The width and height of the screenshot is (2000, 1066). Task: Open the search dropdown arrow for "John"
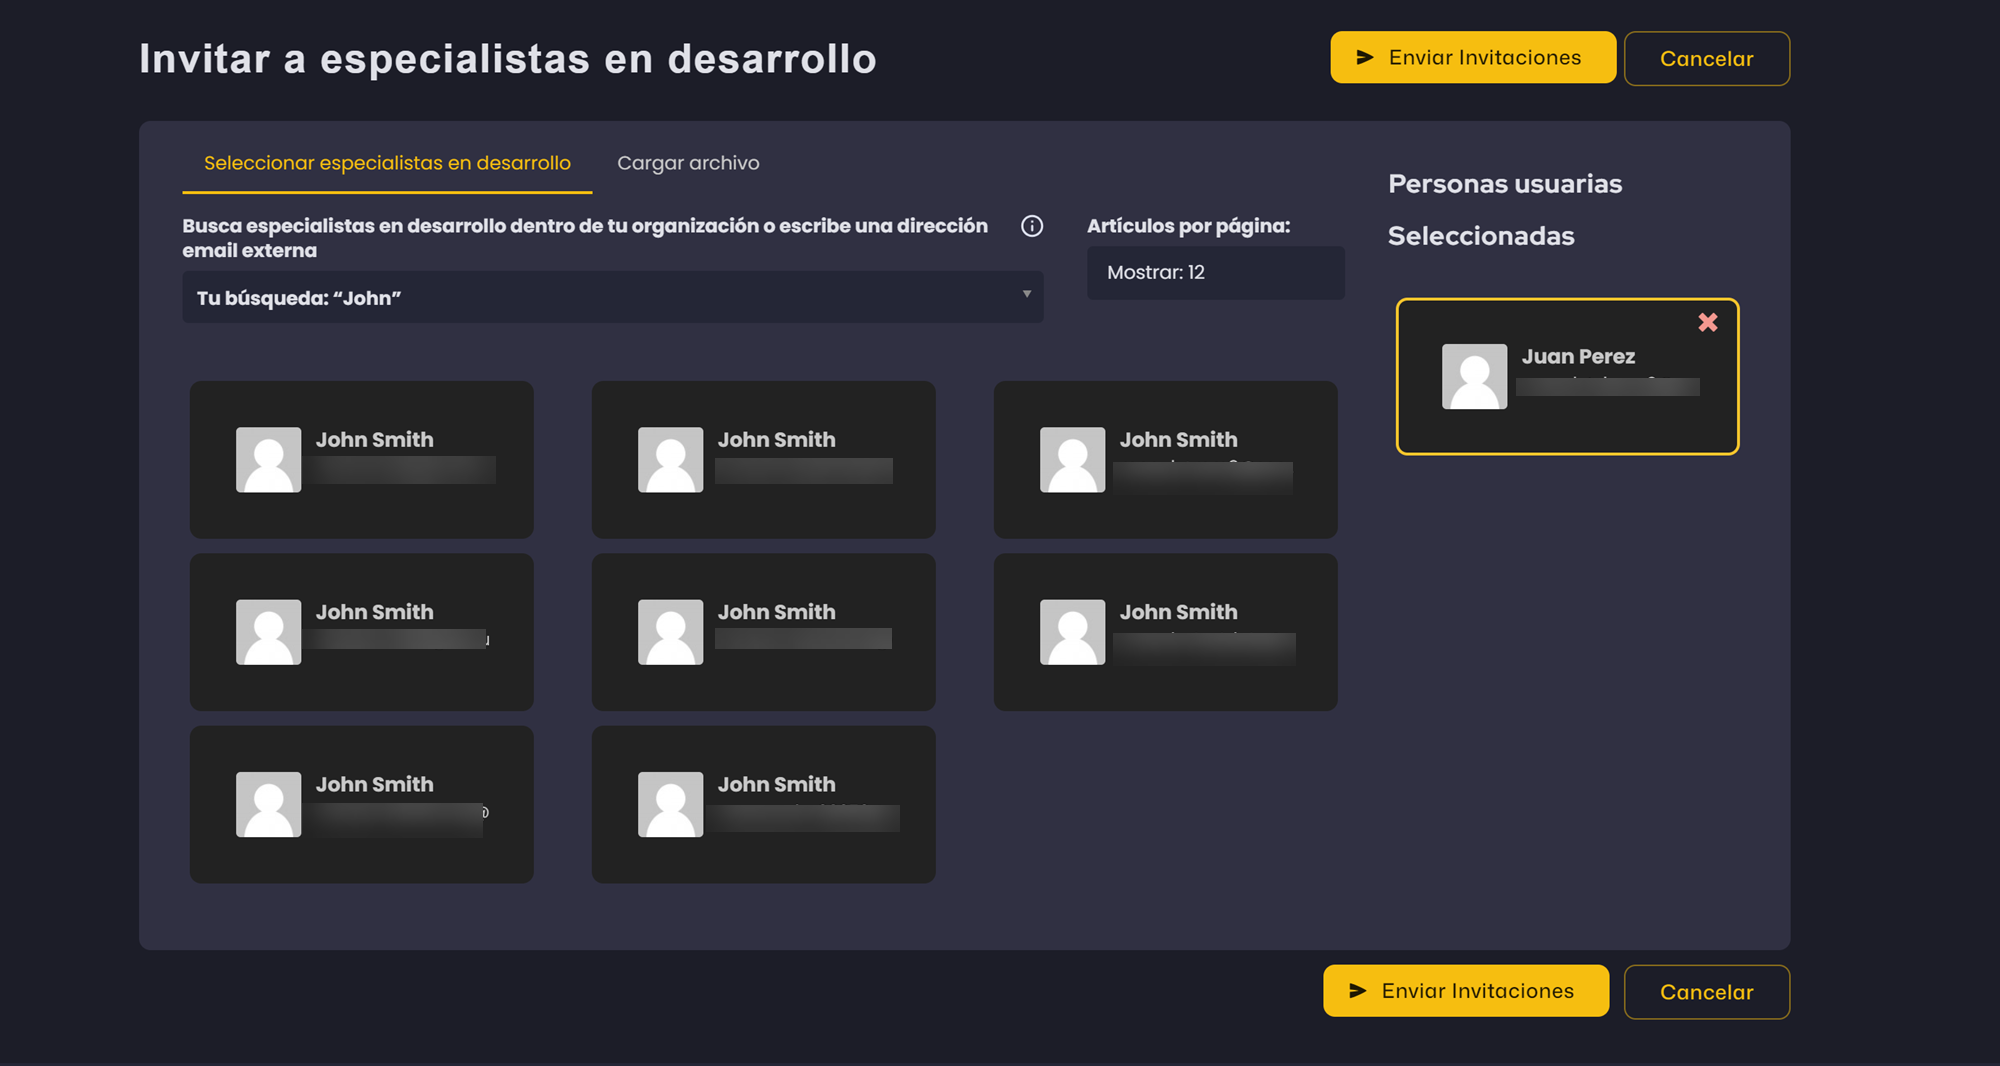1026,294
